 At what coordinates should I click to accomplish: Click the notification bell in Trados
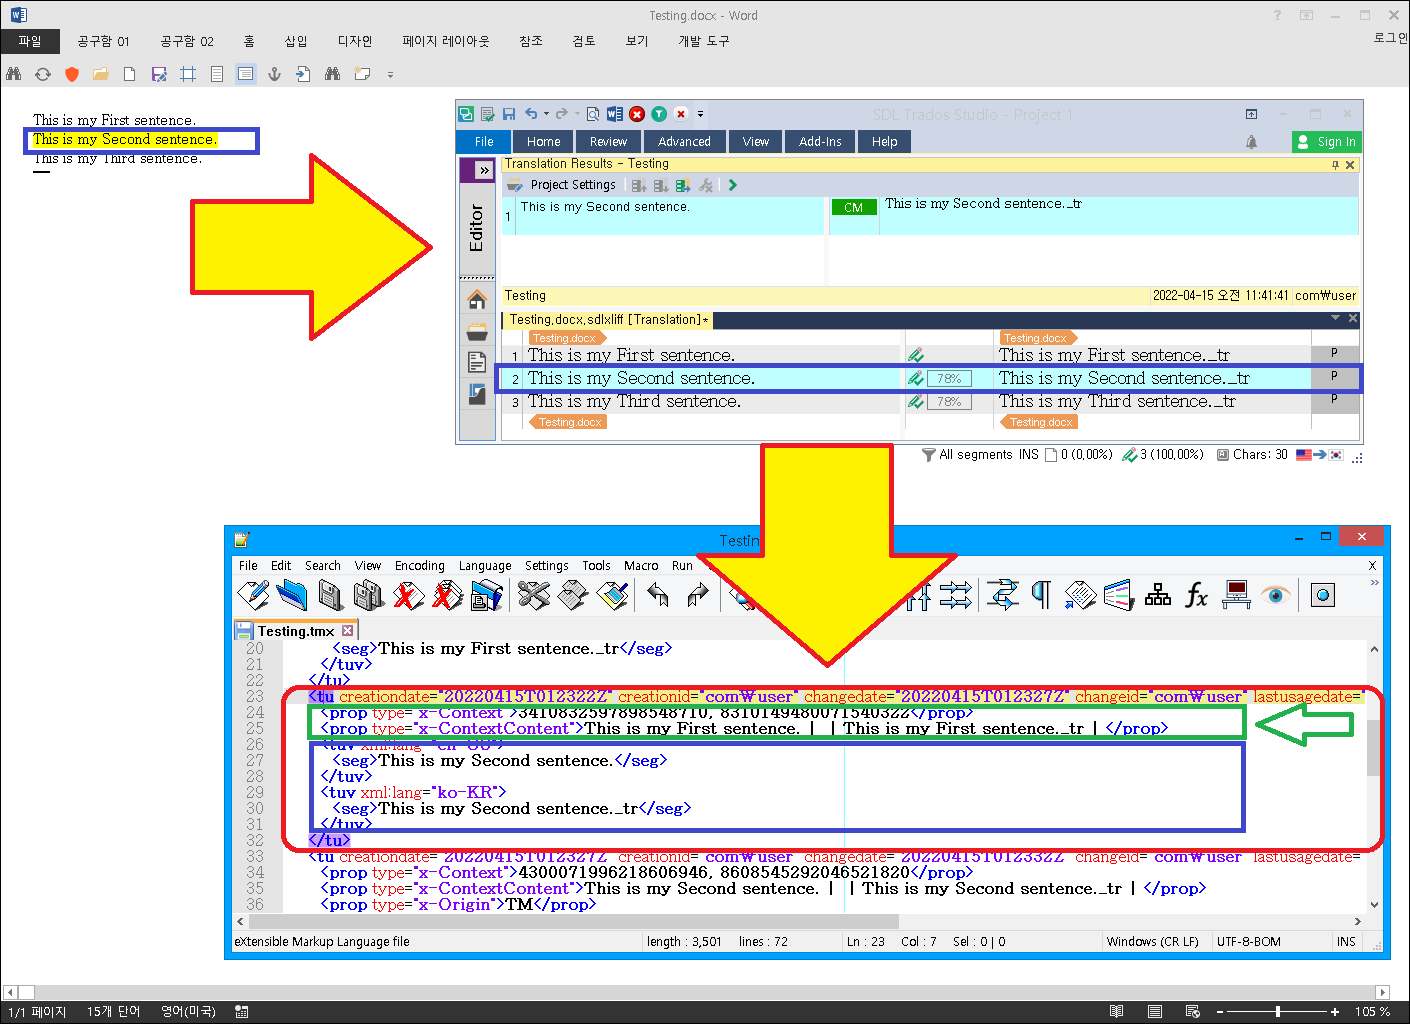[x=1251, y=142]
